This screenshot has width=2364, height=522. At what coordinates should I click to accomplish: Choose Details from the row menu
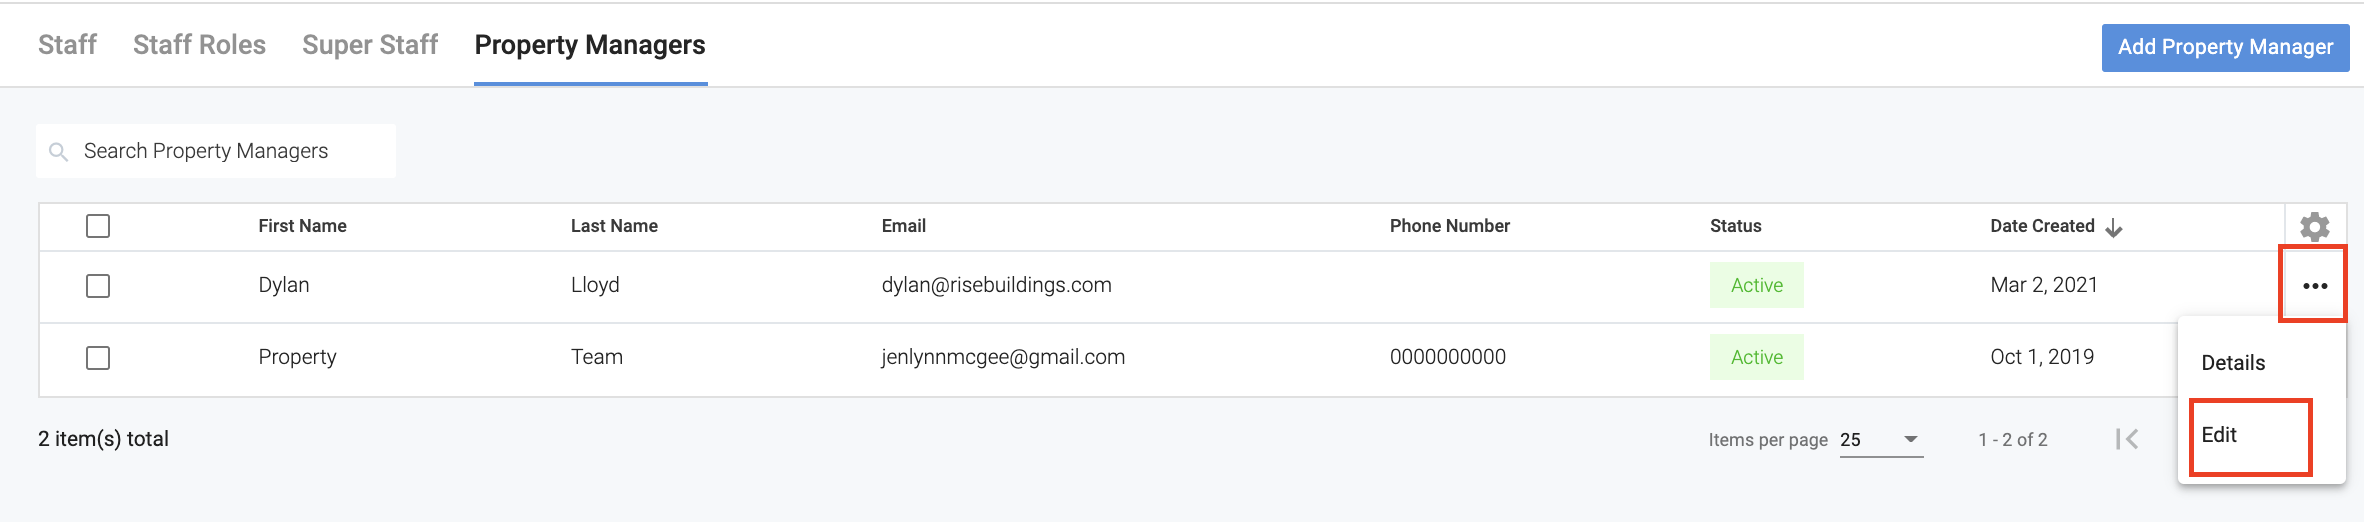click(x=2233, y=363)
